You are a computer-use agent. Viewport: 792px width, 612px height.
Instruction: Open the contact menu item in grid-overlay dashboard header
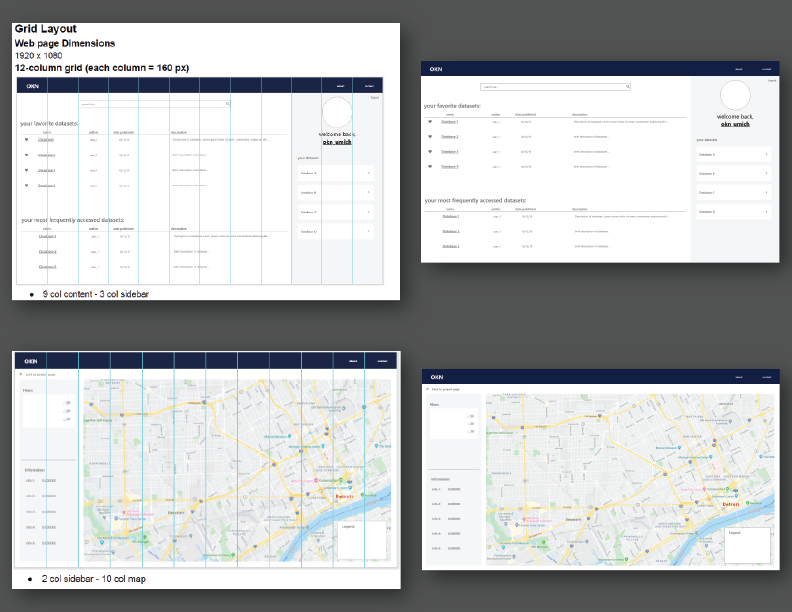click(369, 86)
